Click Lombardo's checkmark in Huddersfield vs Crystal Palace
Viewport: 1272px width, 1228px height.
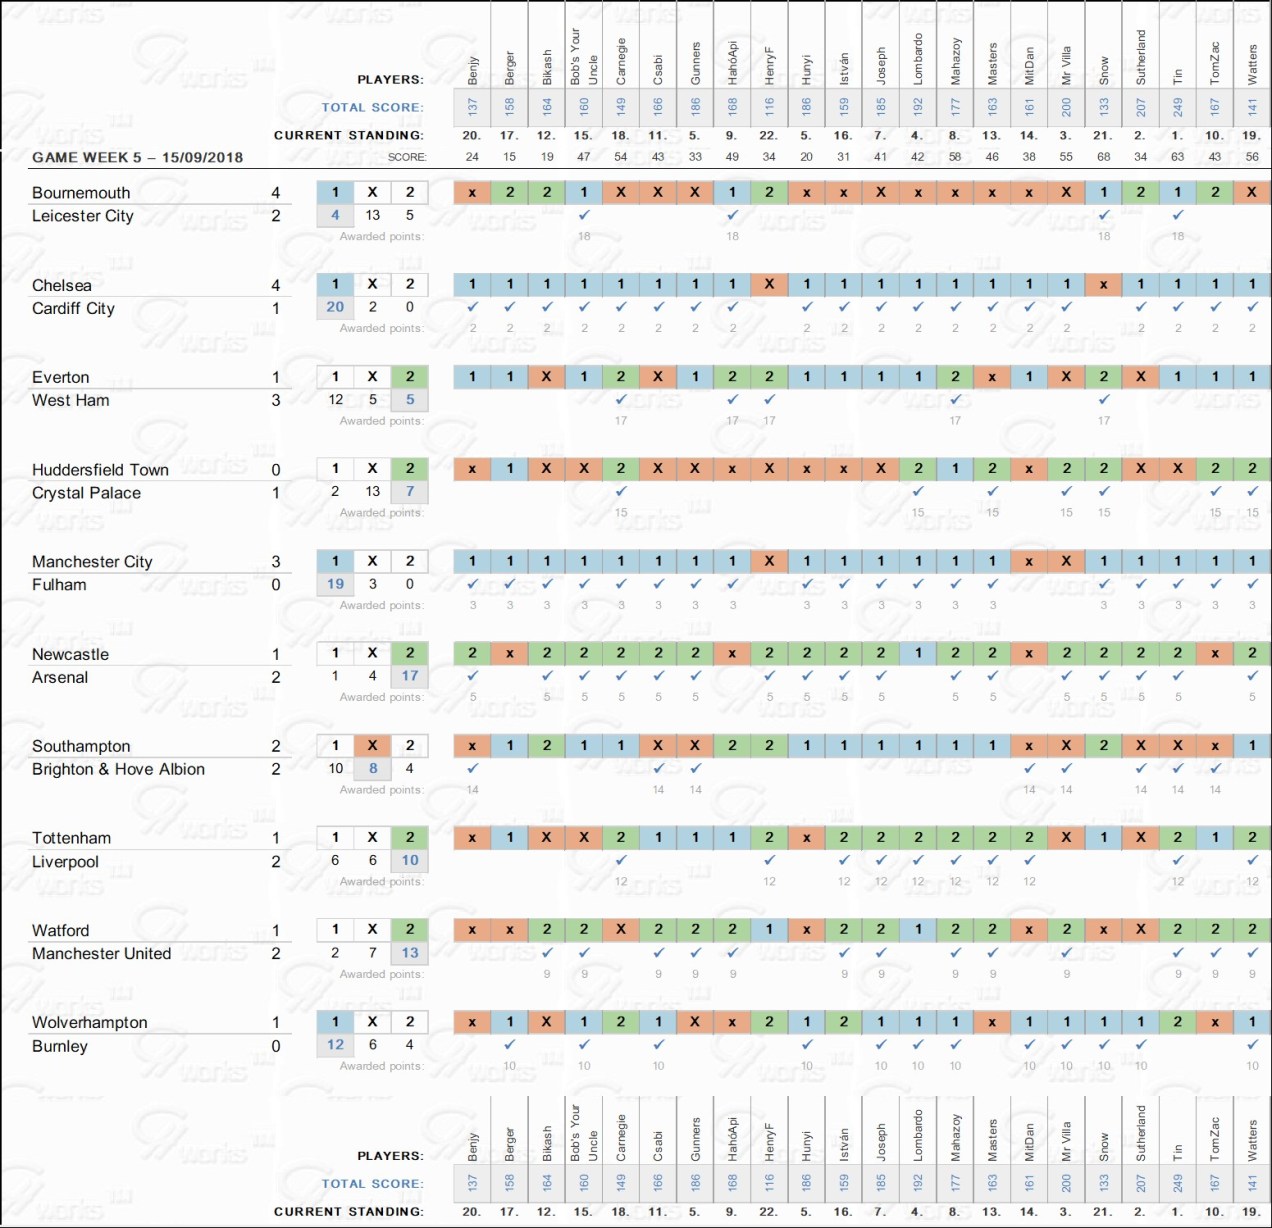pyautogui.click(x=918, y=492)
